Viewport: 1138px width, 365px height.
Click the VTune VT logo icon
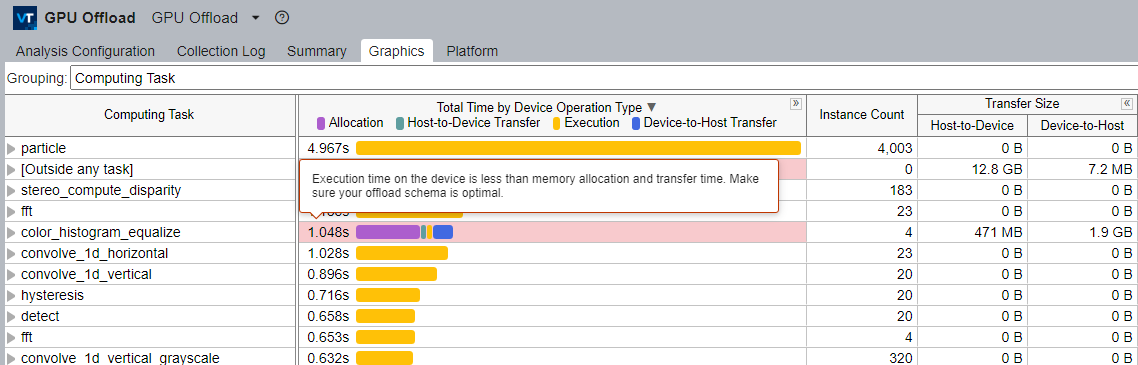(25, 18)
